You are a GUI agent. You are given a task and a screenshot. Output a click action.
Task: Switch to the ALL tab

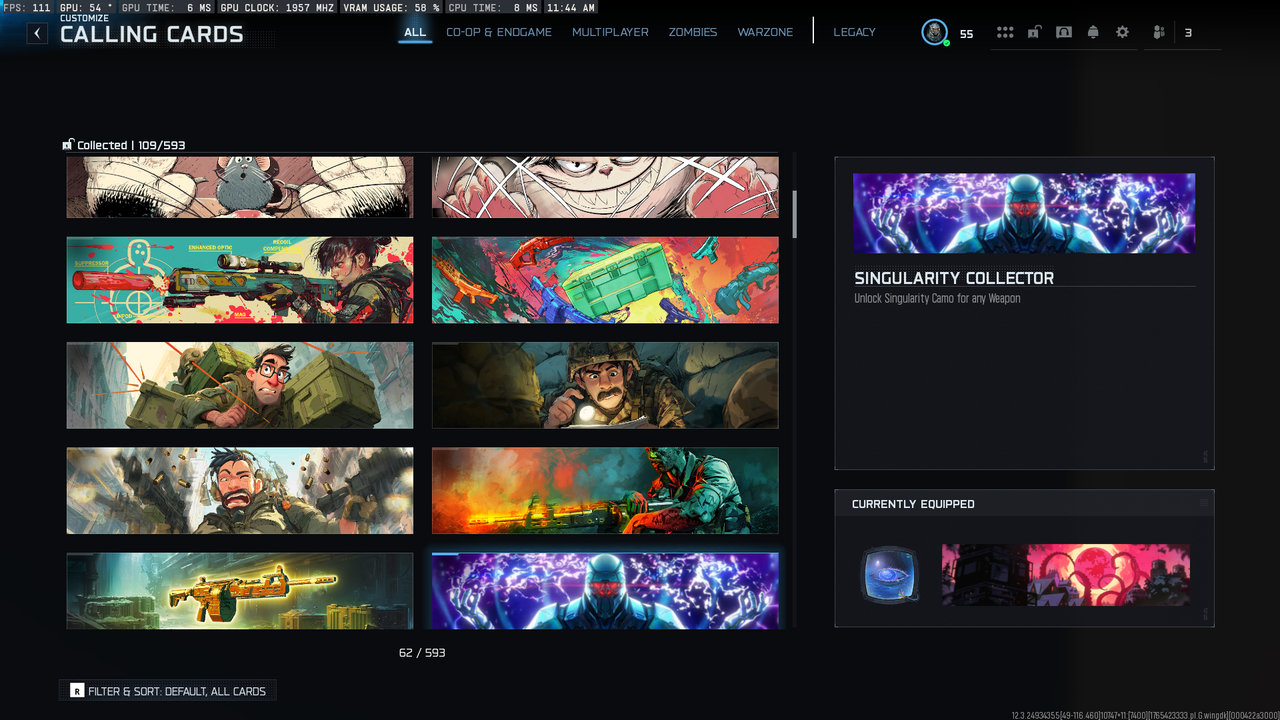[415, 32]
